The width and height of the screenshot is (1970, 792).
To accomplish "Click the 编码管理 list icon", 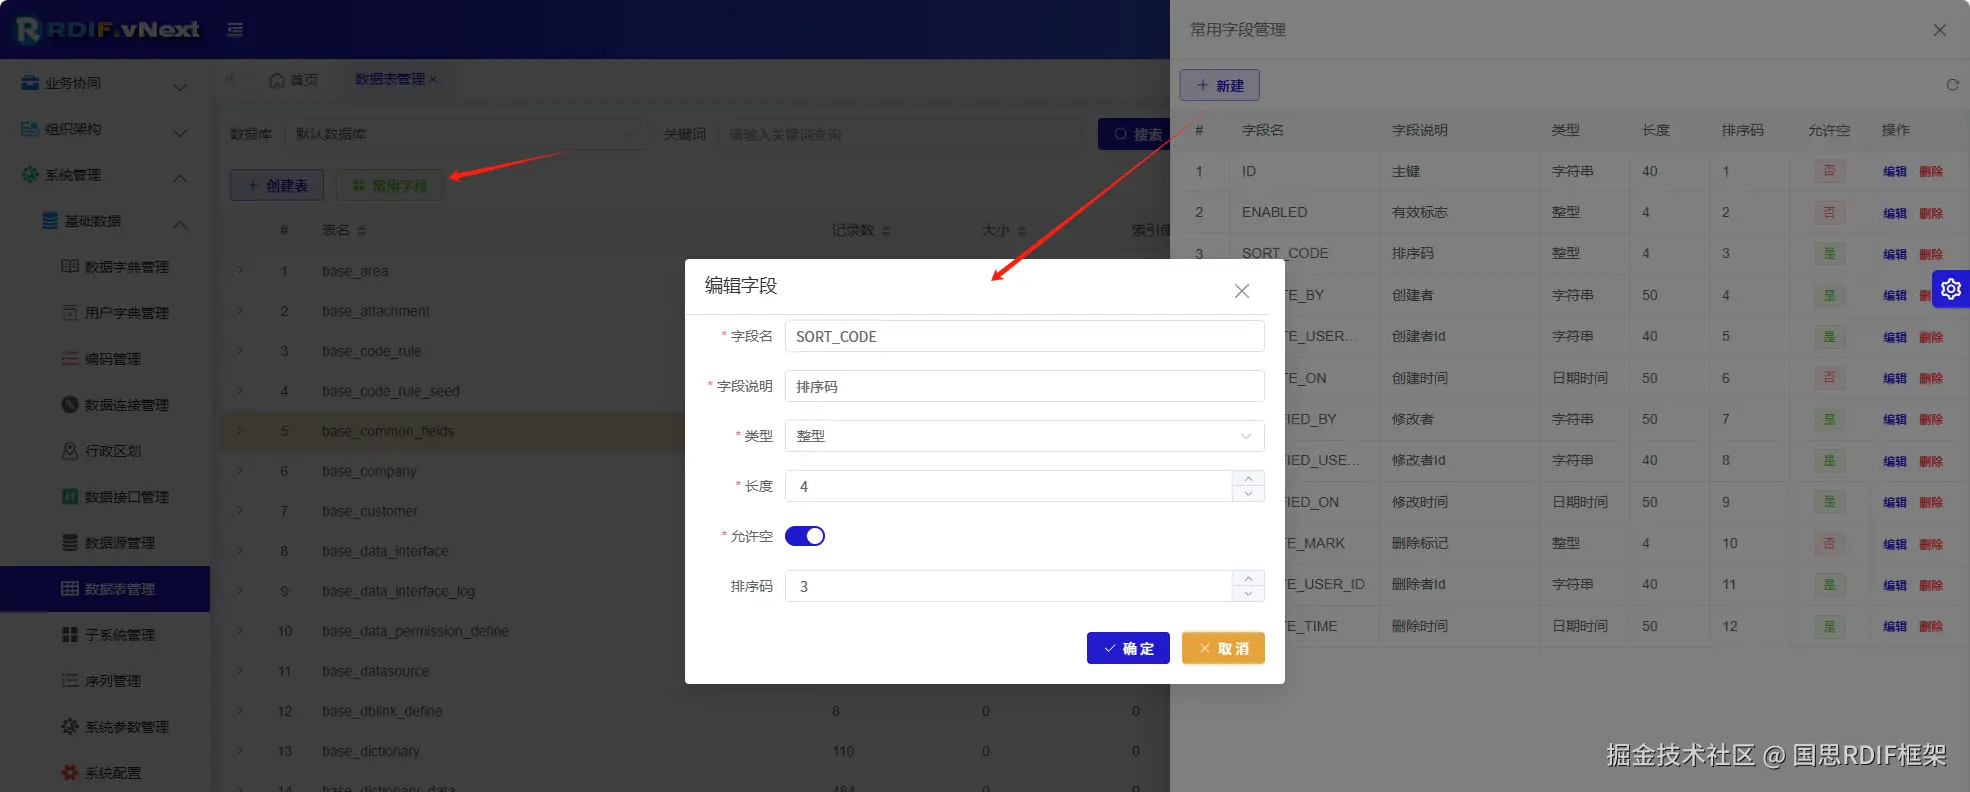I will click(70, 359).
